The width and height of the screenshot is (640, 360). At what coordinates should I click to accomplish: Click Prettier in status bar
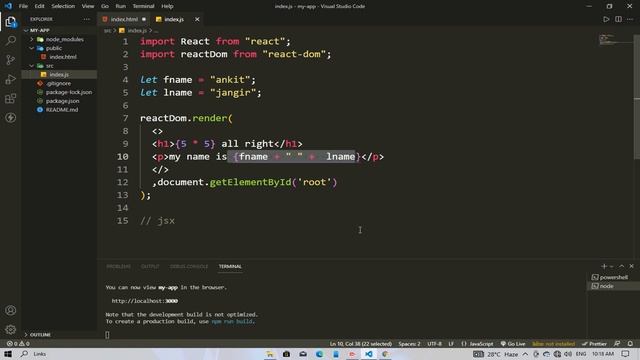pos(594,344)
